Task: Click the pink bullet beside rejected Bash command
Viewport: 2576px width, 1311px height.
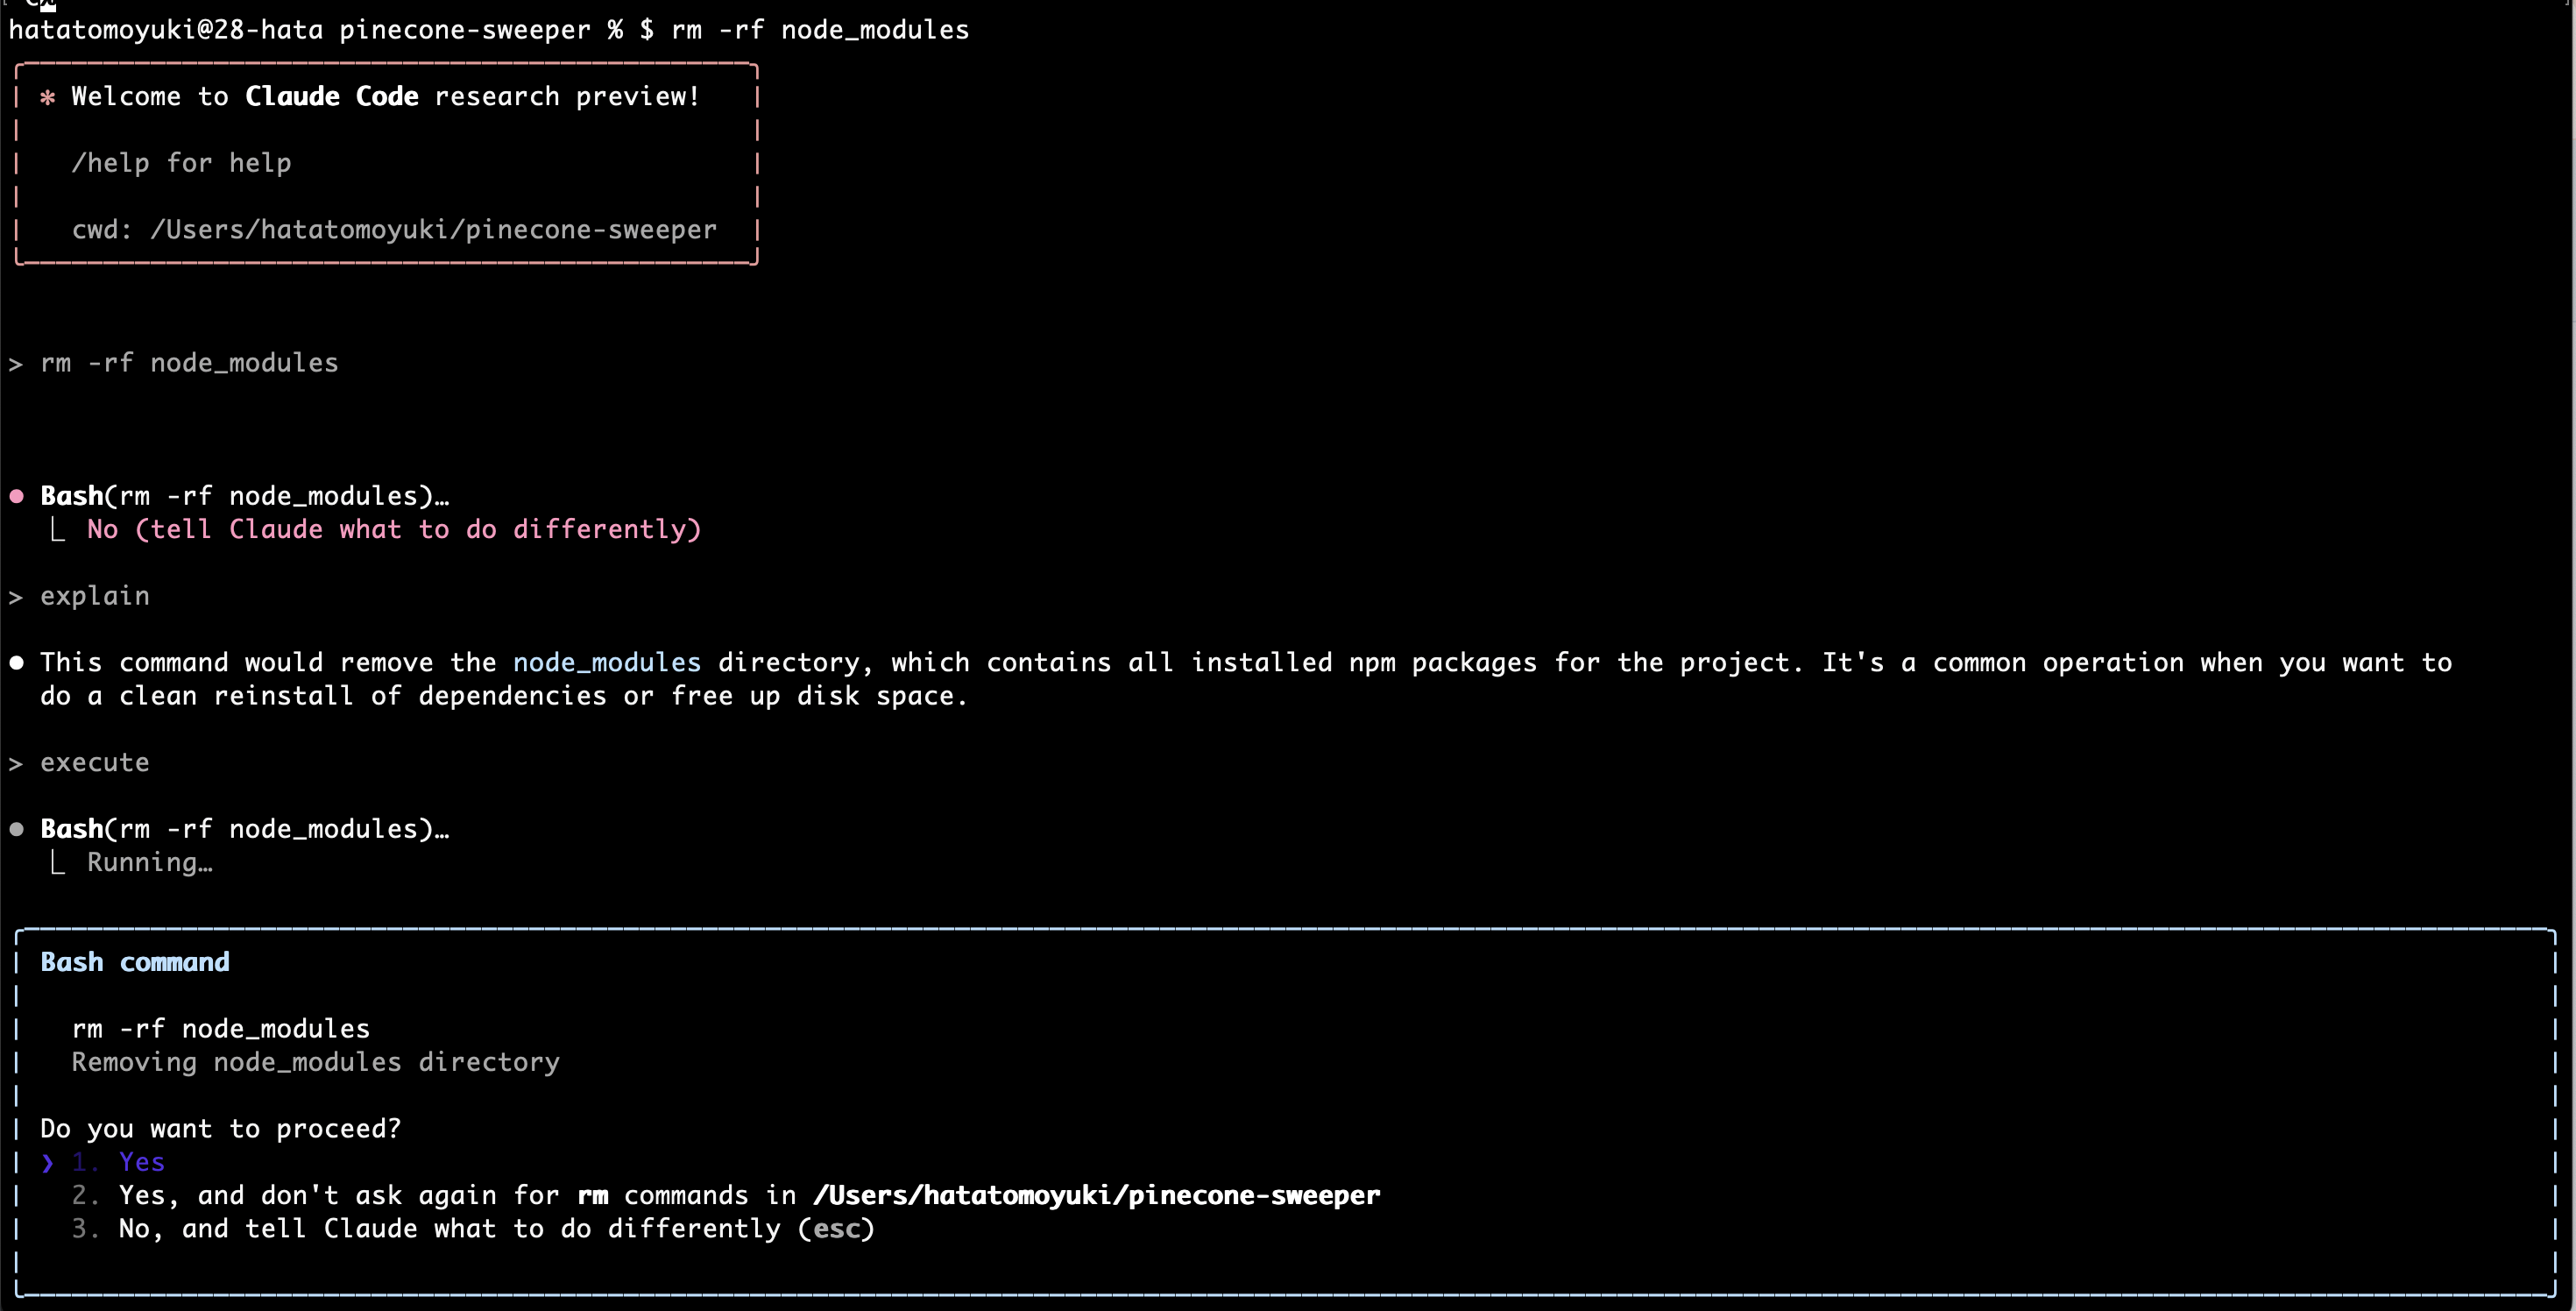Action: 17,496
